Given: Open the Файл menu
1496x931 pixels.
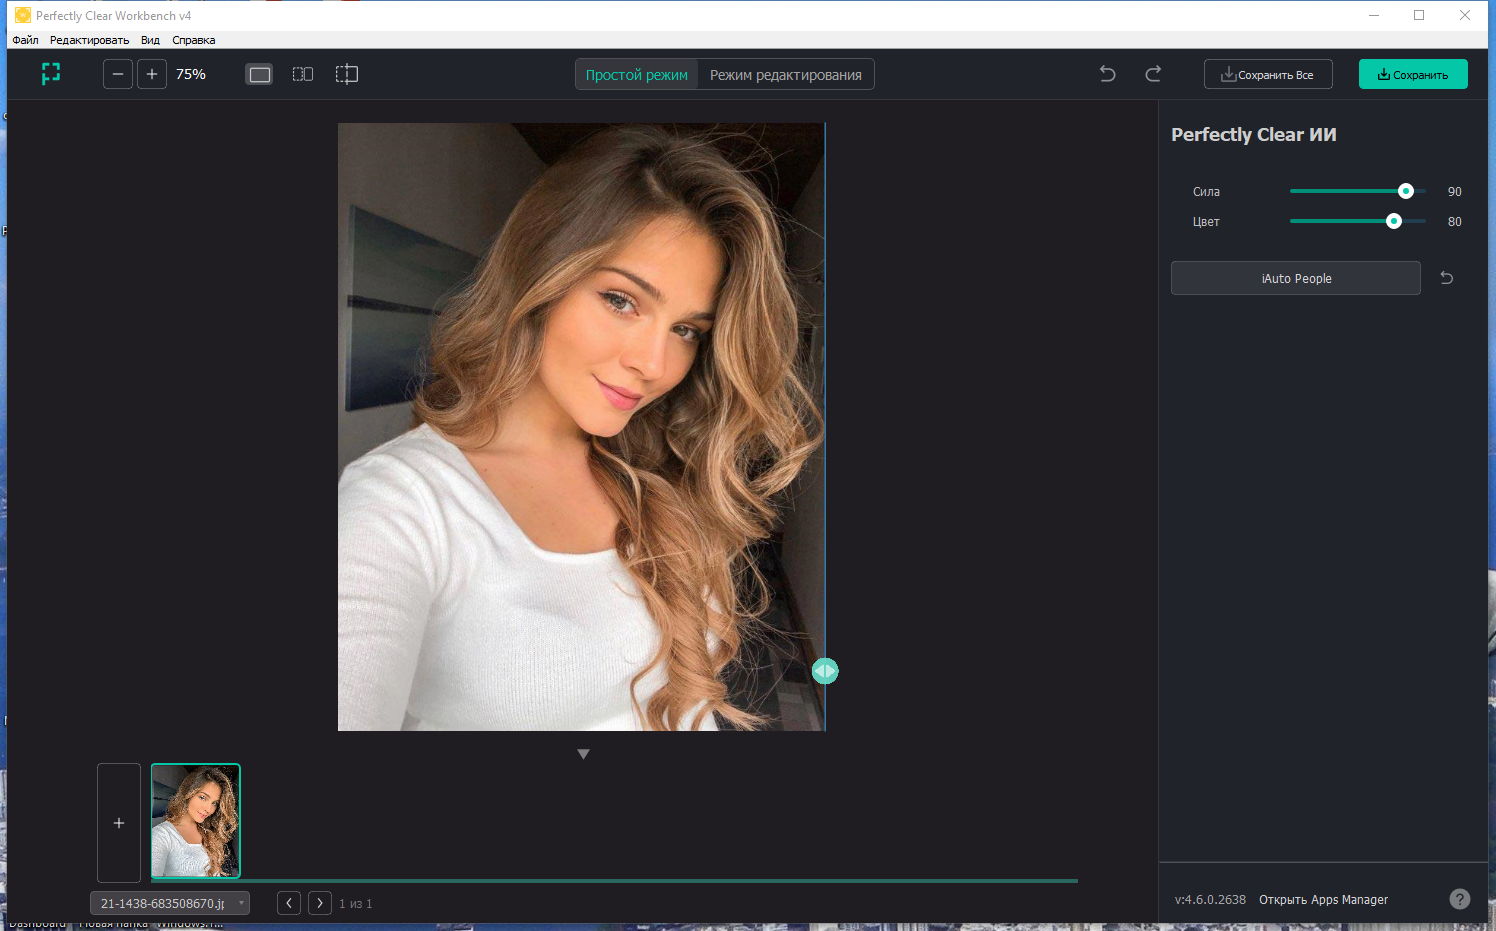Looking at the screenshot, I should coord(24,39).
